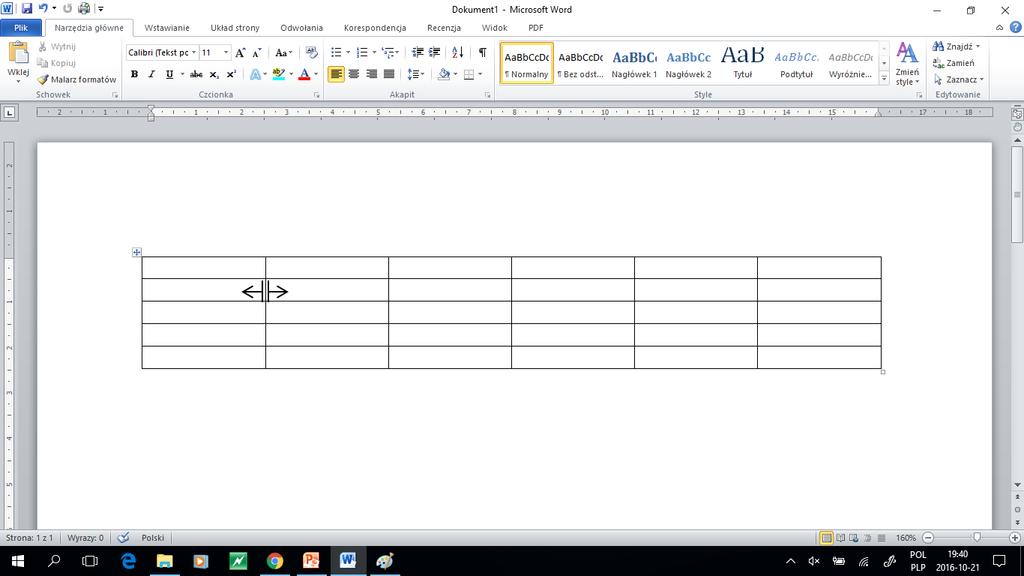Open Windows Start menu
Viewport: 1024px width, 576px height.
pyautogui.click(x=18, y=561)
